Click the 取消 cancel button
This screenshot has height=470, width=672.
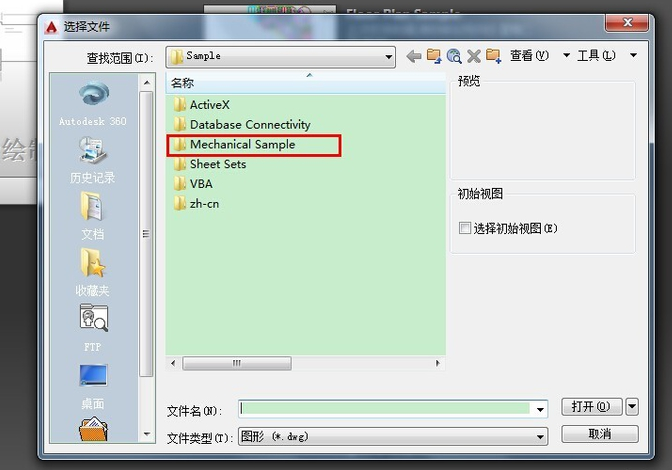click(600, 434)
